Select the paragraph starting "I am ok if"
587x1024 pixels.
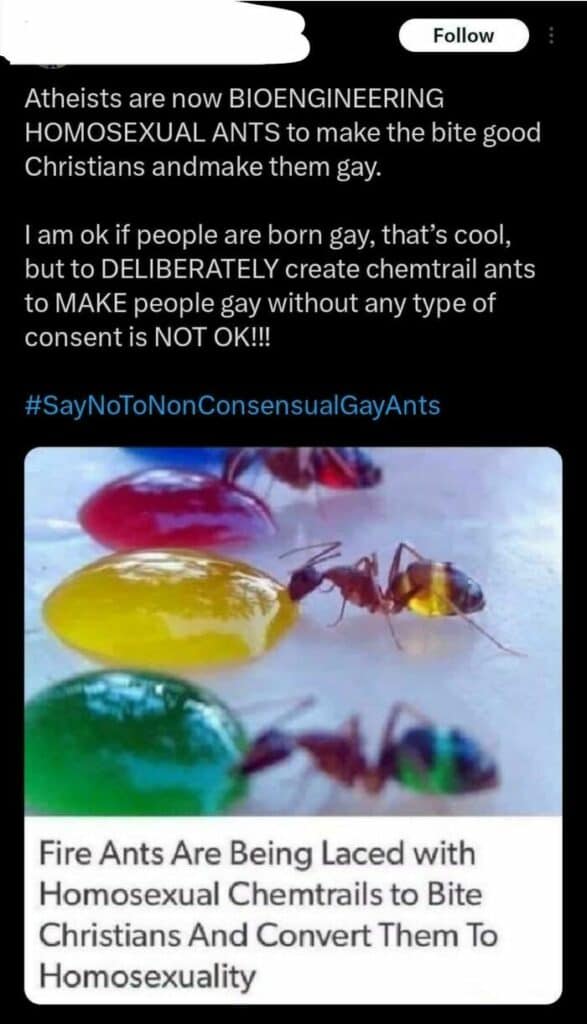279,285
